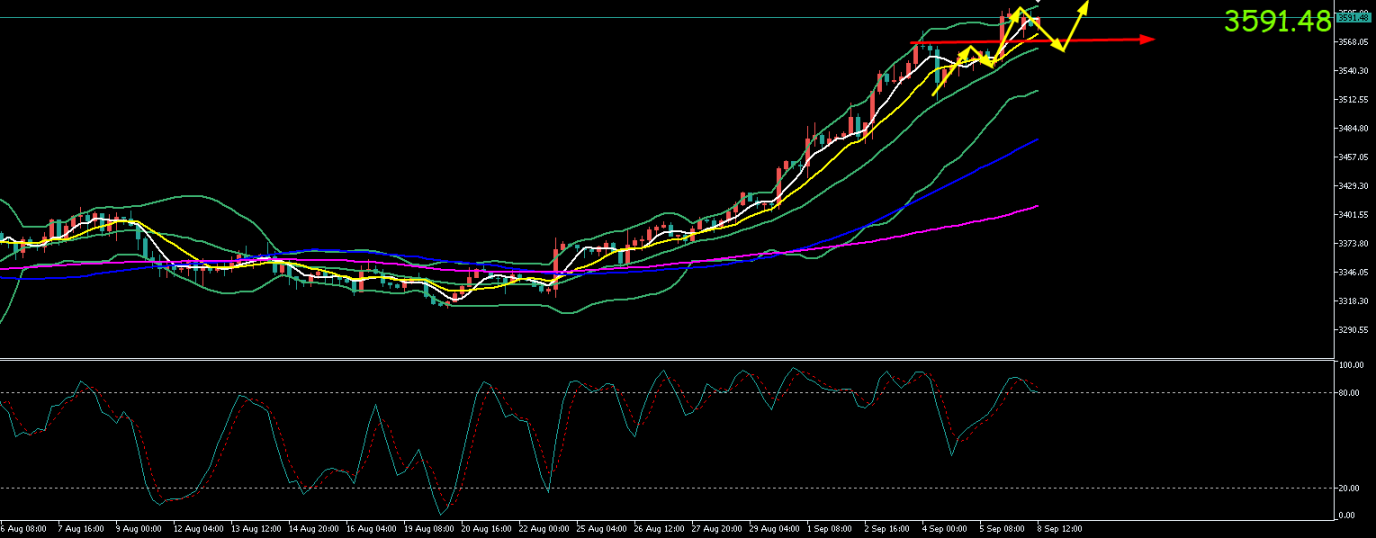Click the 100.00 oscillator scale label
Image resolution: width=1376 pixels, height=538 pixels.
point(1350,366)
